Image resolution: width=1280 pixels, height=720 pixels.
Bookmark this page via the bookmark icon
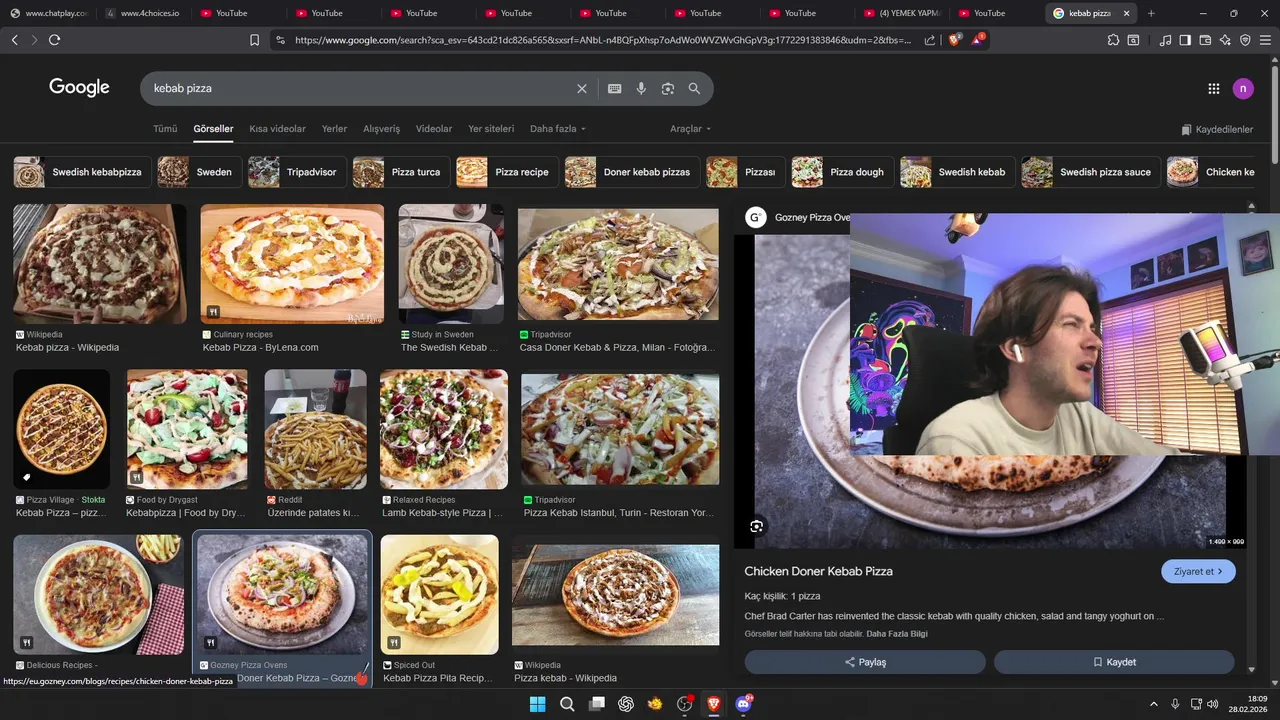(254, 40)
